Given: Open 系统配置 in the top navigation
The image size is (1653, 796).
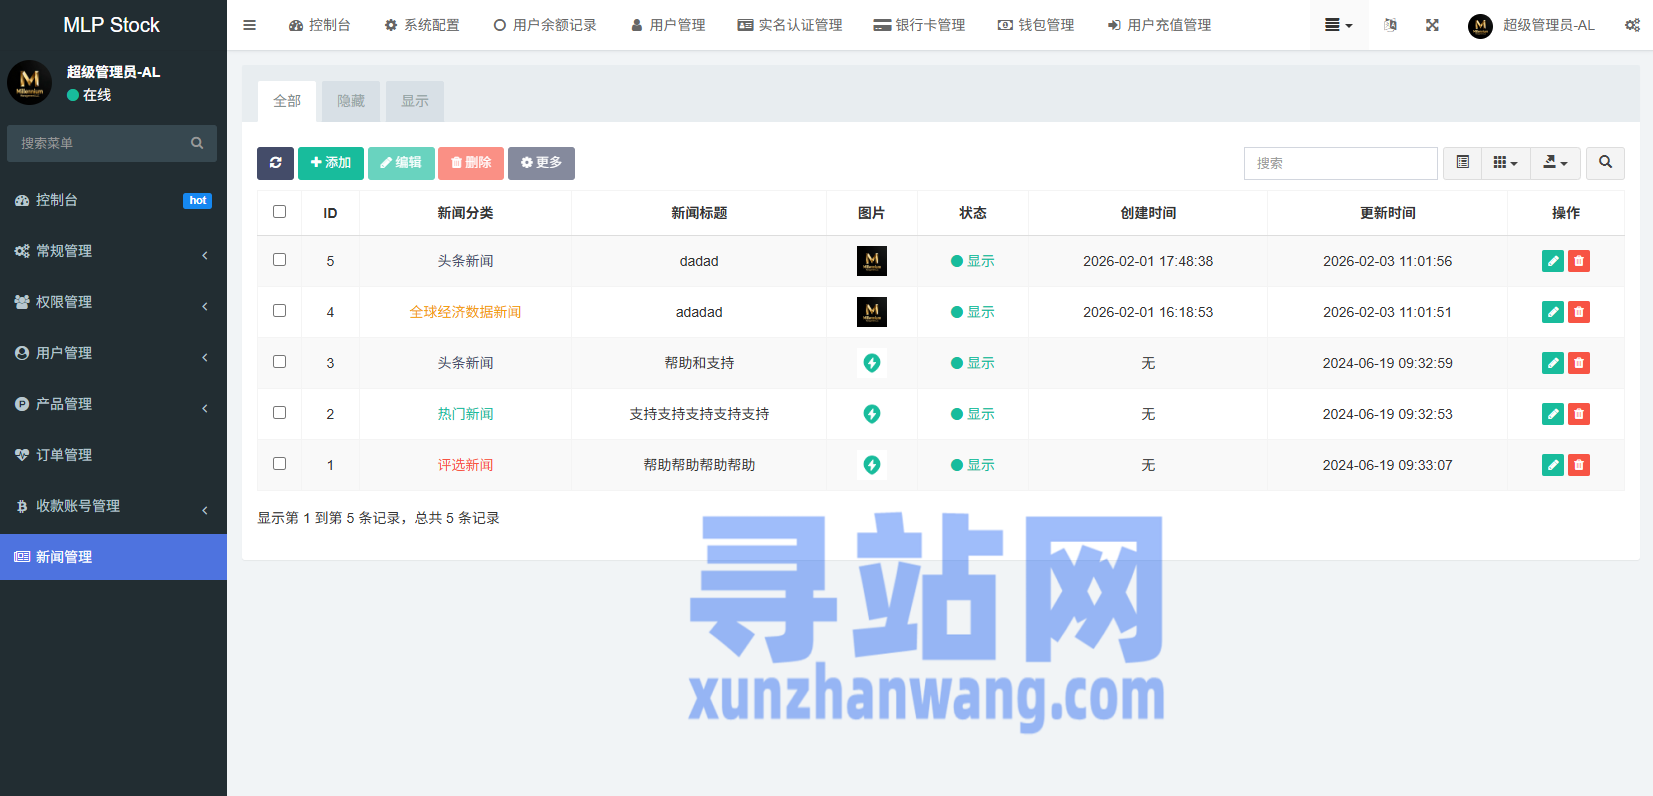Looking at the screenshot, I should [x=422, y=25].
